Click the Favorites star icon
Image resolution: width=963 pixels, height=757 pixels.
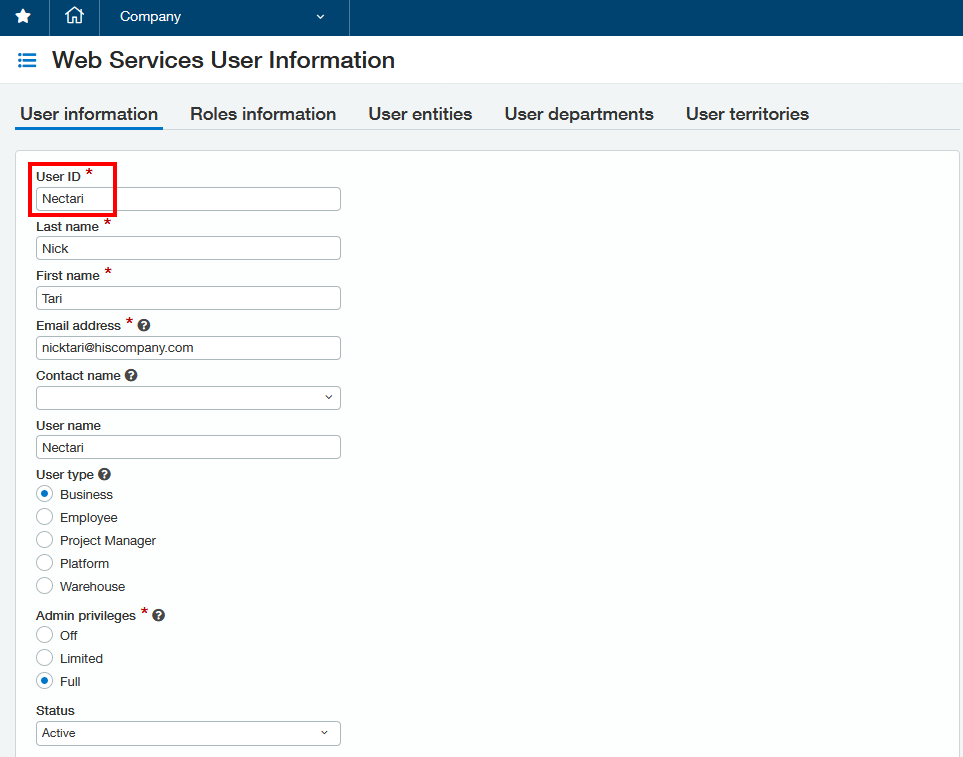click(x=23, y=17)
